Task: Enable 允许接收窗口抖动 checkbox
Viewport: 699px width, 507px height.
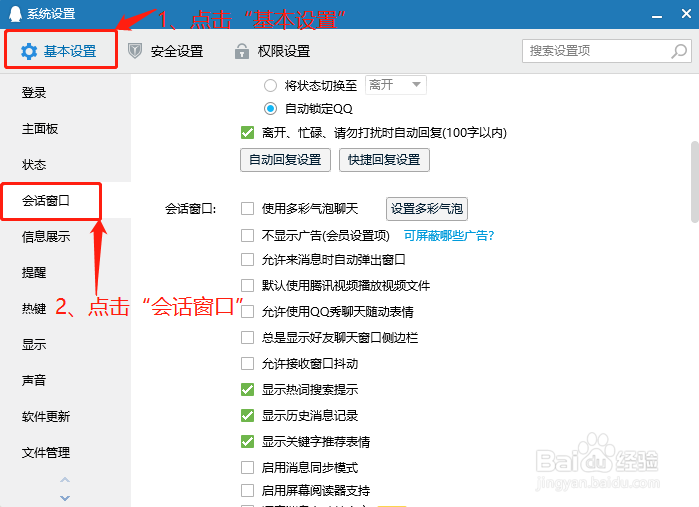Action: (247, 363)
